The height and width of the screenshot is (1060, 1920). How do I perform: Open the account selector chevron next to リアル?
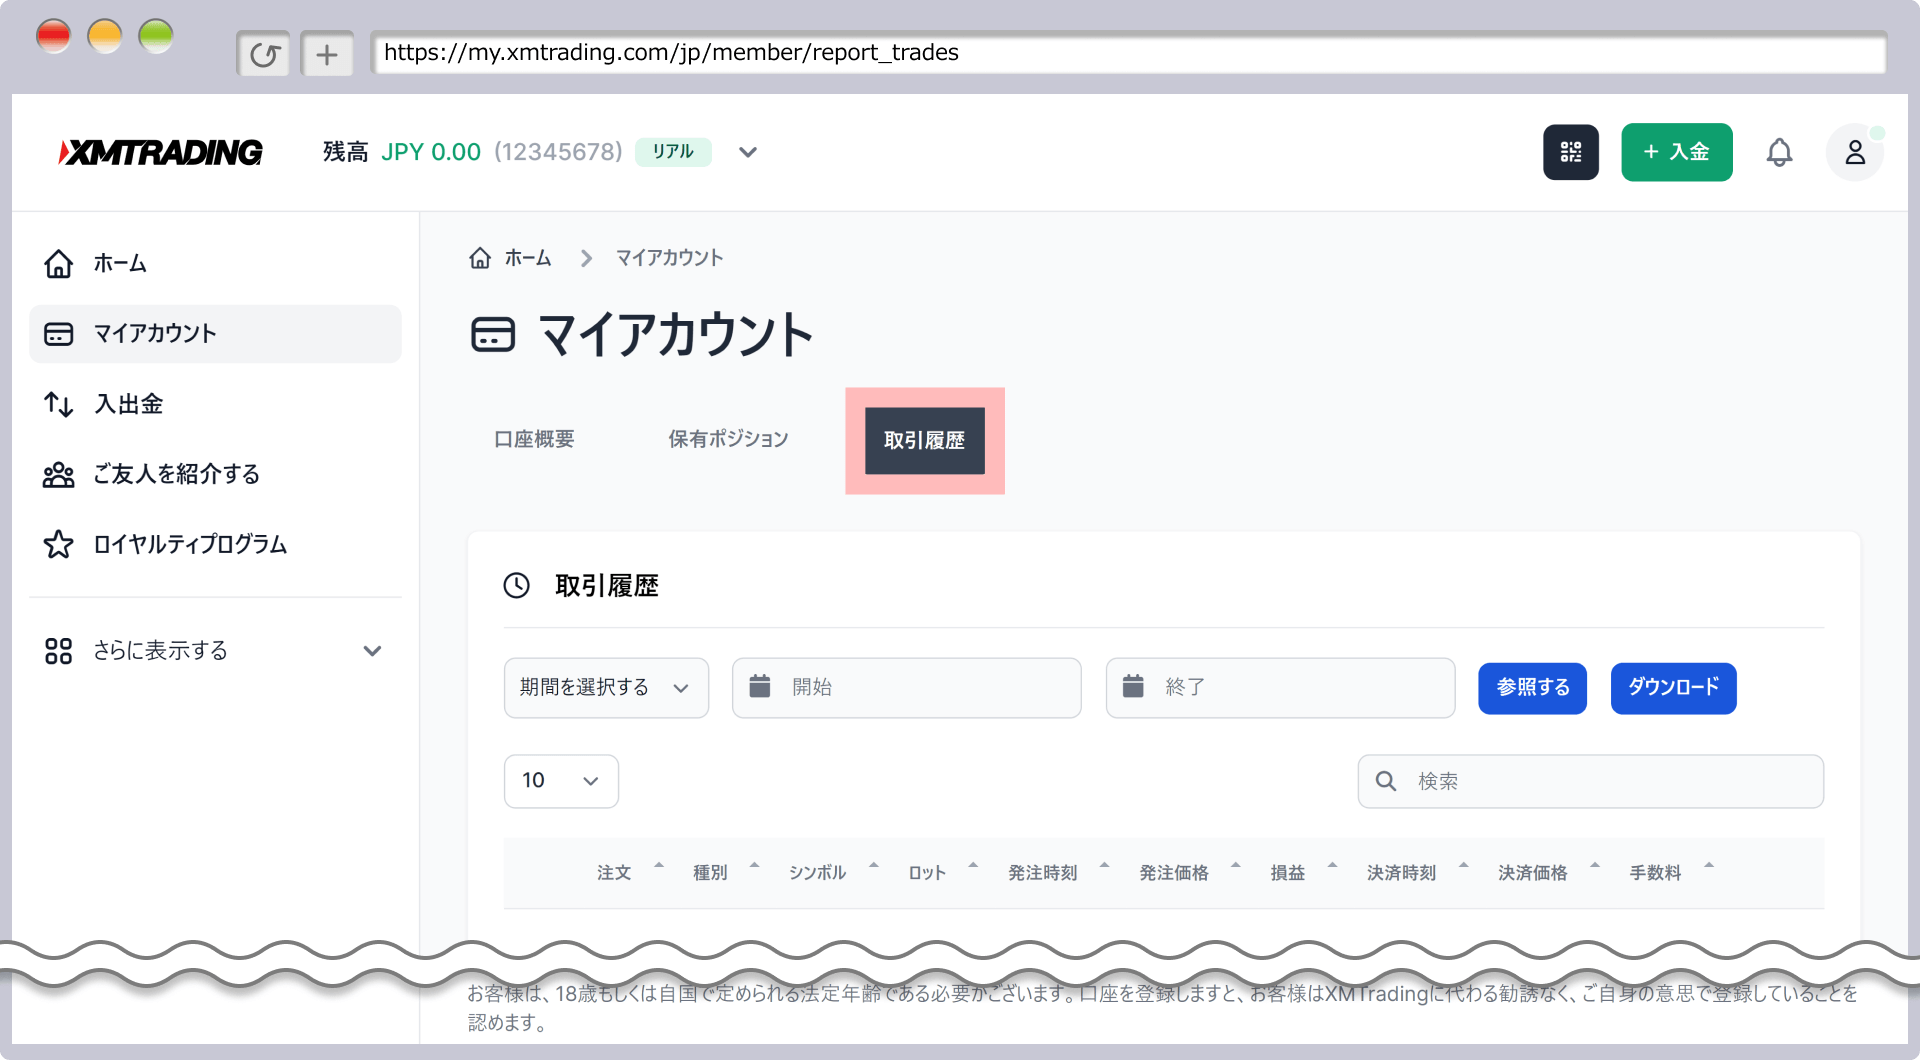[x=748, y=152]
